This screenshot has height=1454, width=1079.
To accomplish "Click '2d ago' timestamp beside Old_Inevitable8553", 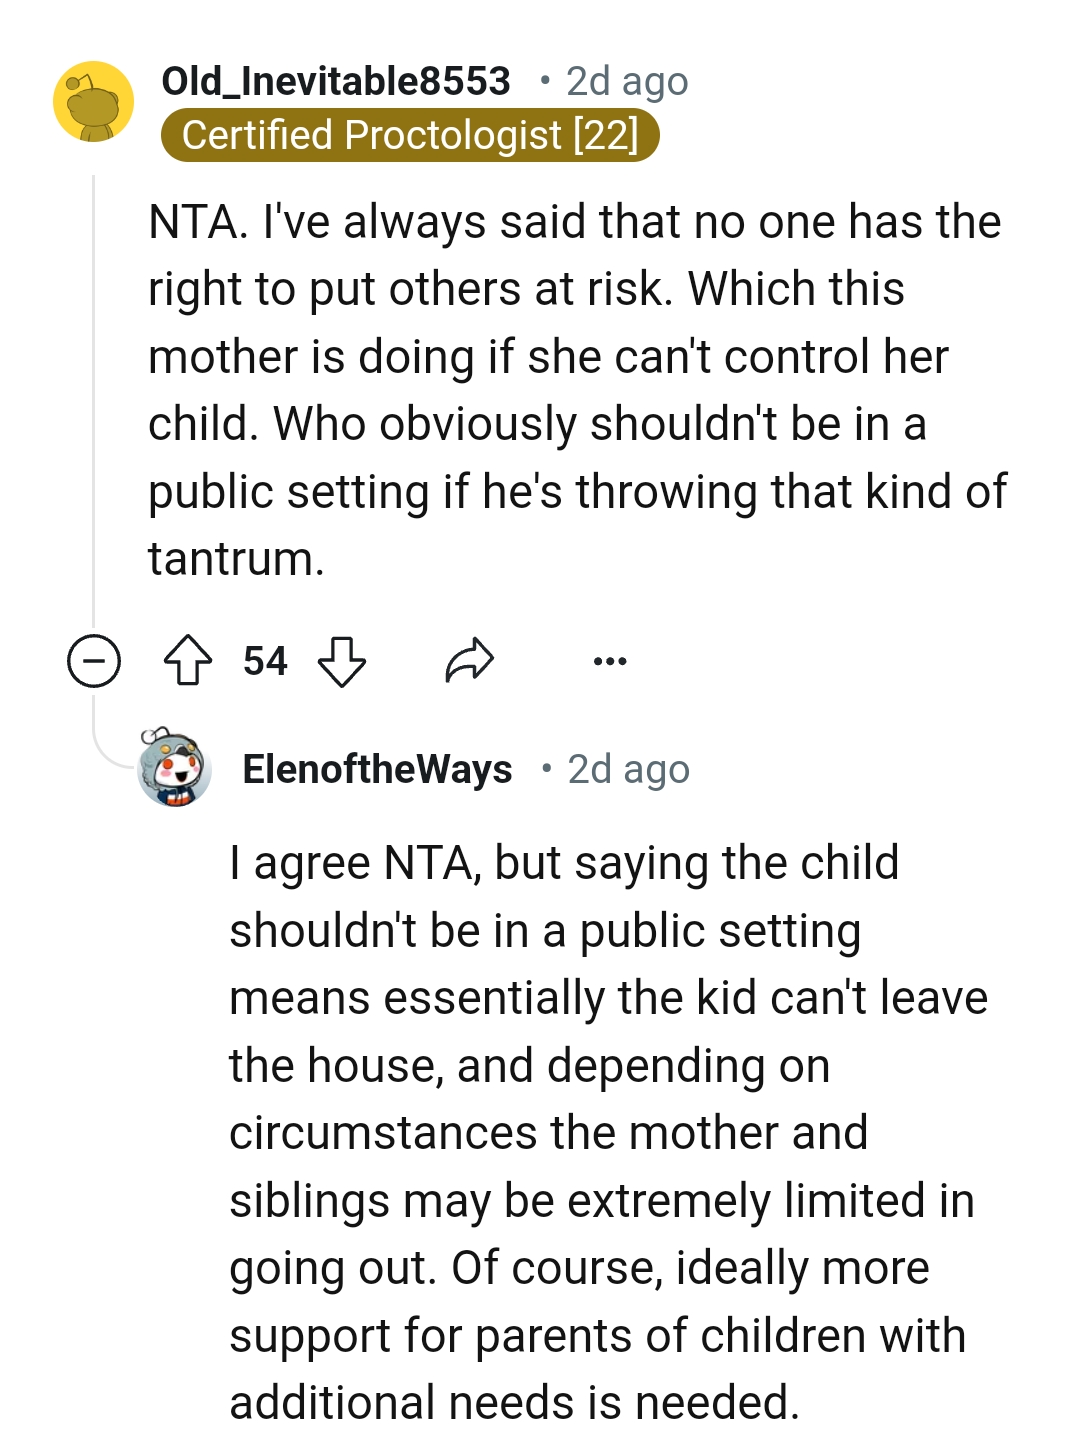I will pos(627,81).
